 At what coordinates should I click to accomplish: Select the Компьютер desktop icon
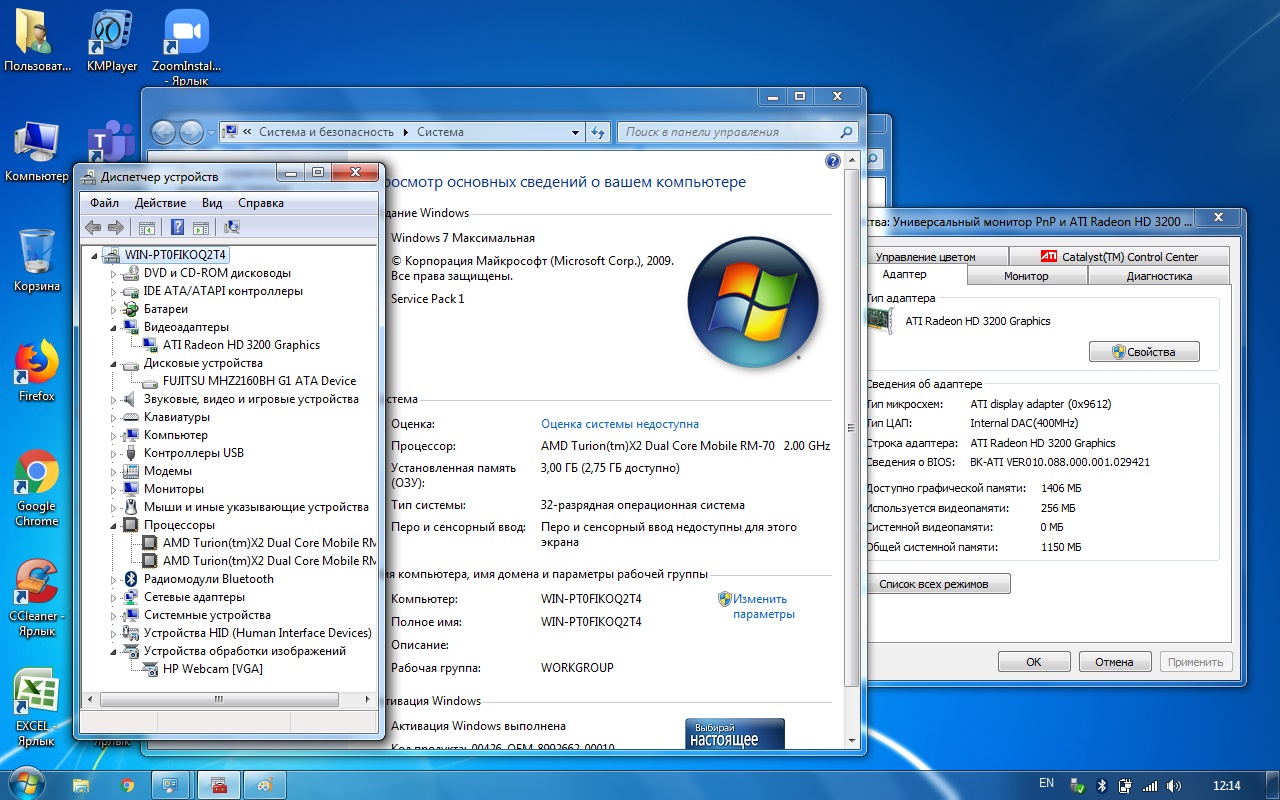coord(37,152)
